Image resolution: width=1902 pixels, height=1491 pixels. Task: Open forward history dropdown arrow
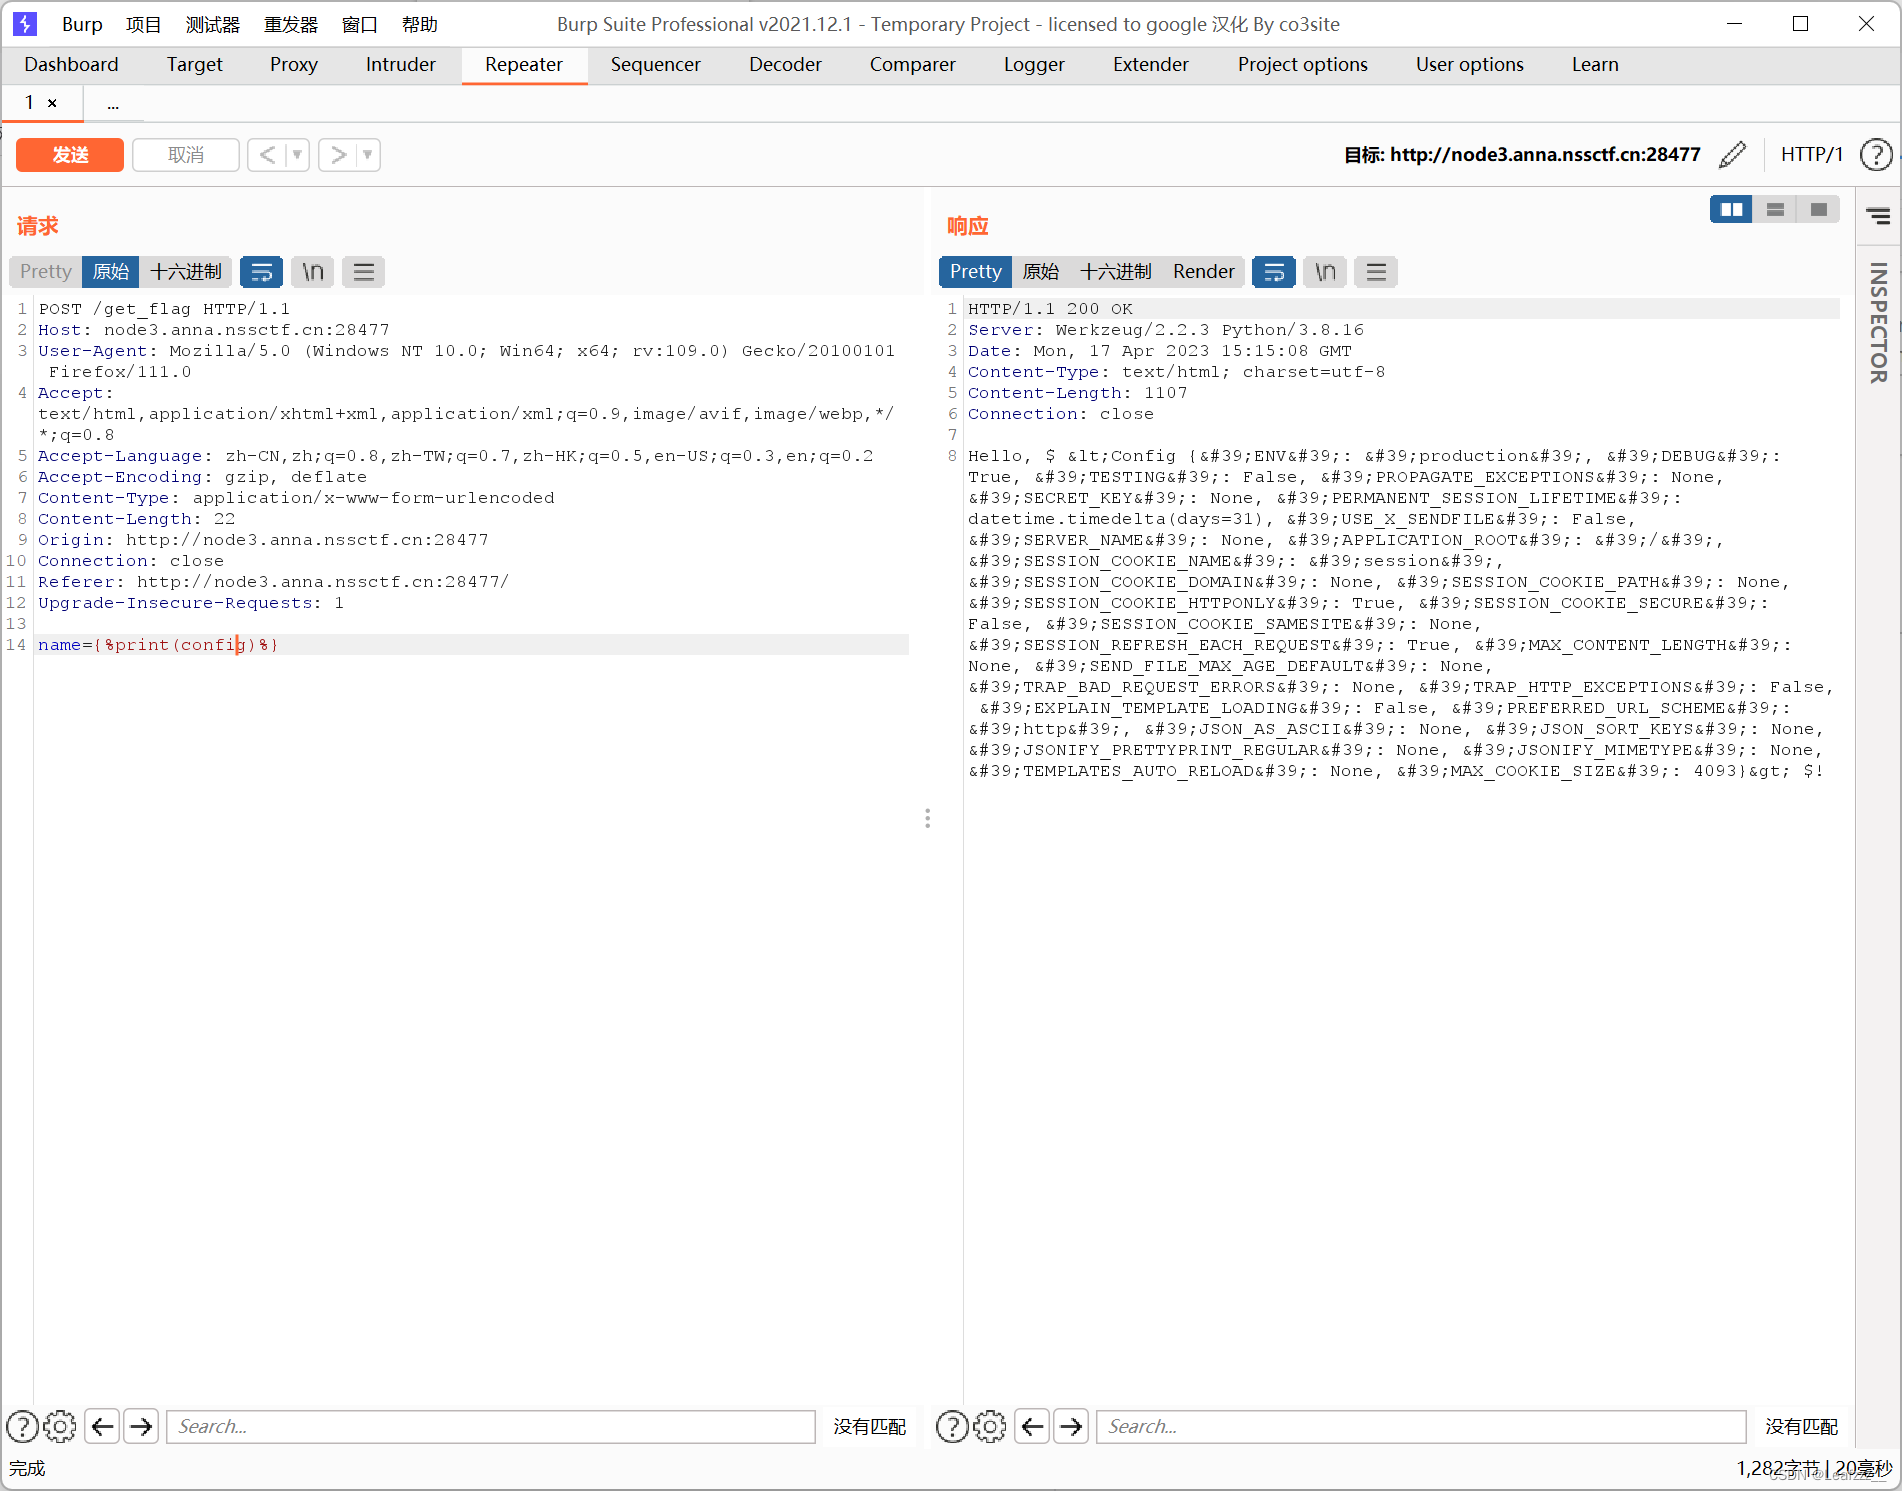[368, 155]
